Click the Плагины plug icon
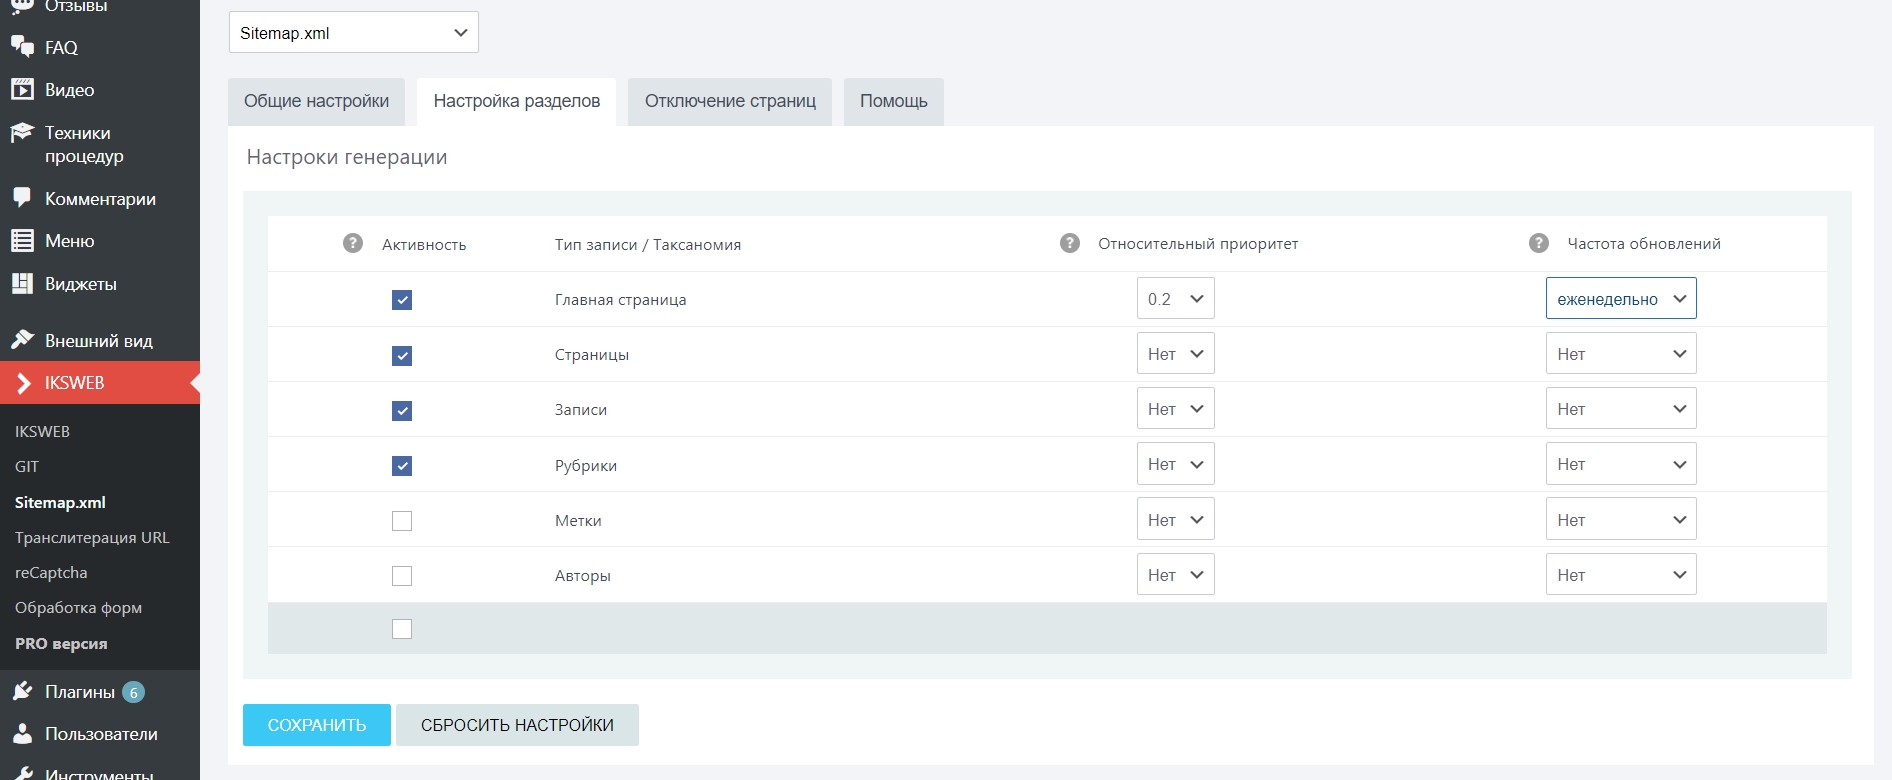Image resolution: width=1892 pixels, height=780 pixels. 22,691
